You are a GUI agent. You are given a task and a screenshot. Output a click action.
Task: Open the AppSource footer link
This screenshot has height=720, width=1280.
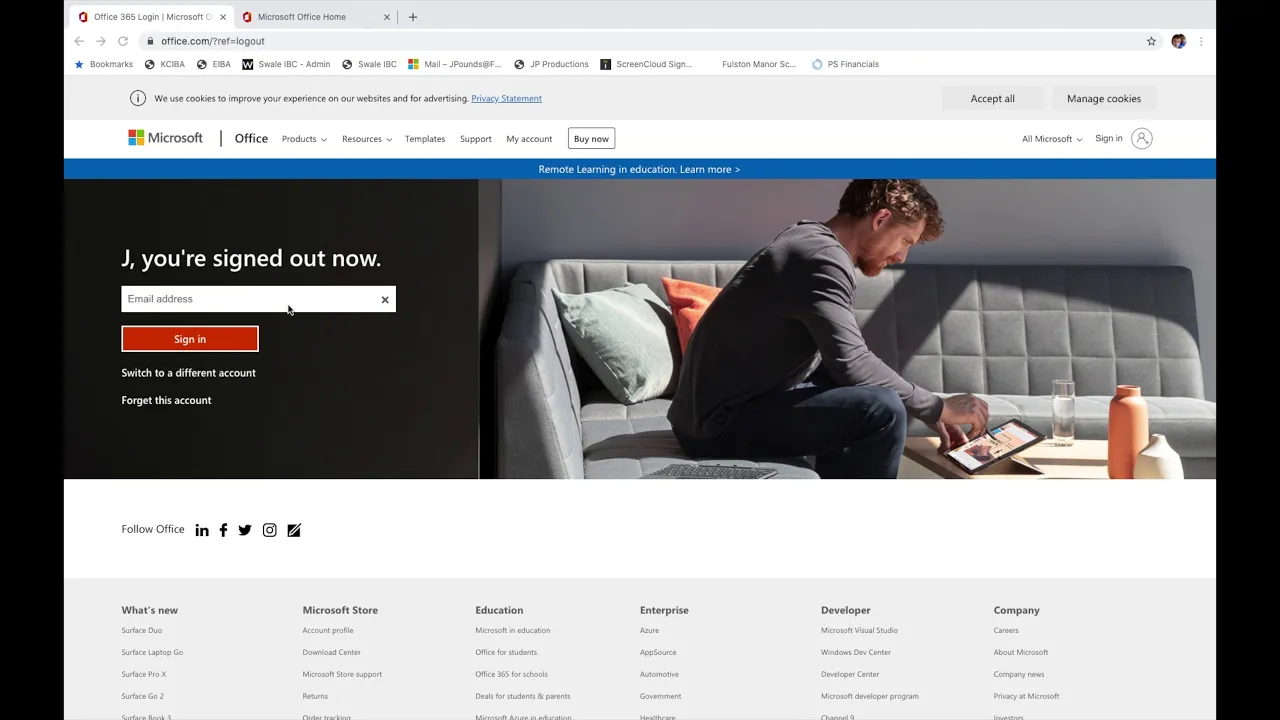(658, 652)
